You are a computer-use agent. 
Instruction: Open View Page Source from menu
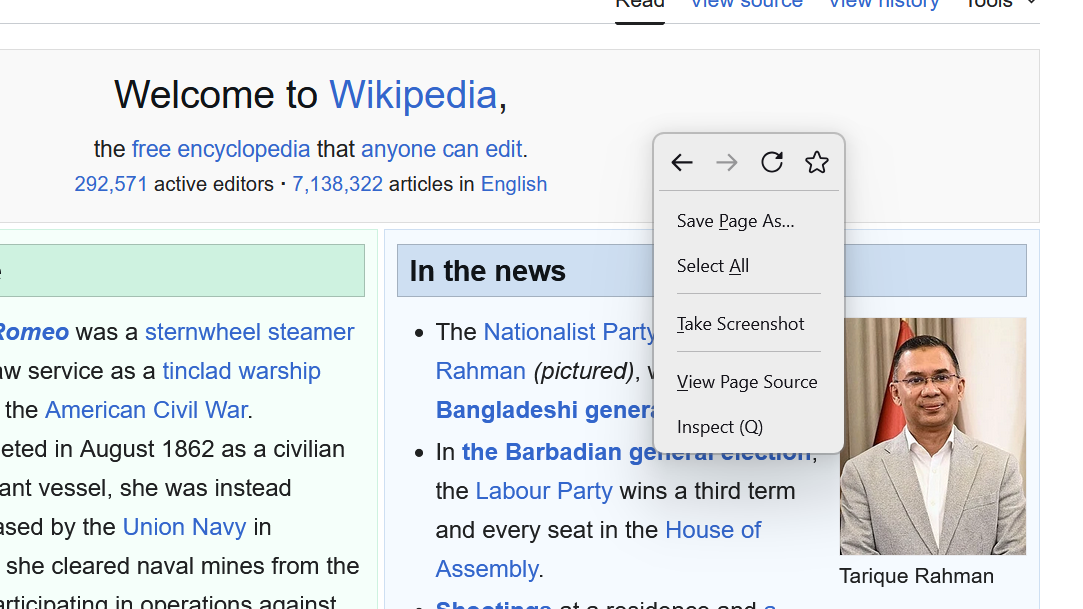point(746,382)
